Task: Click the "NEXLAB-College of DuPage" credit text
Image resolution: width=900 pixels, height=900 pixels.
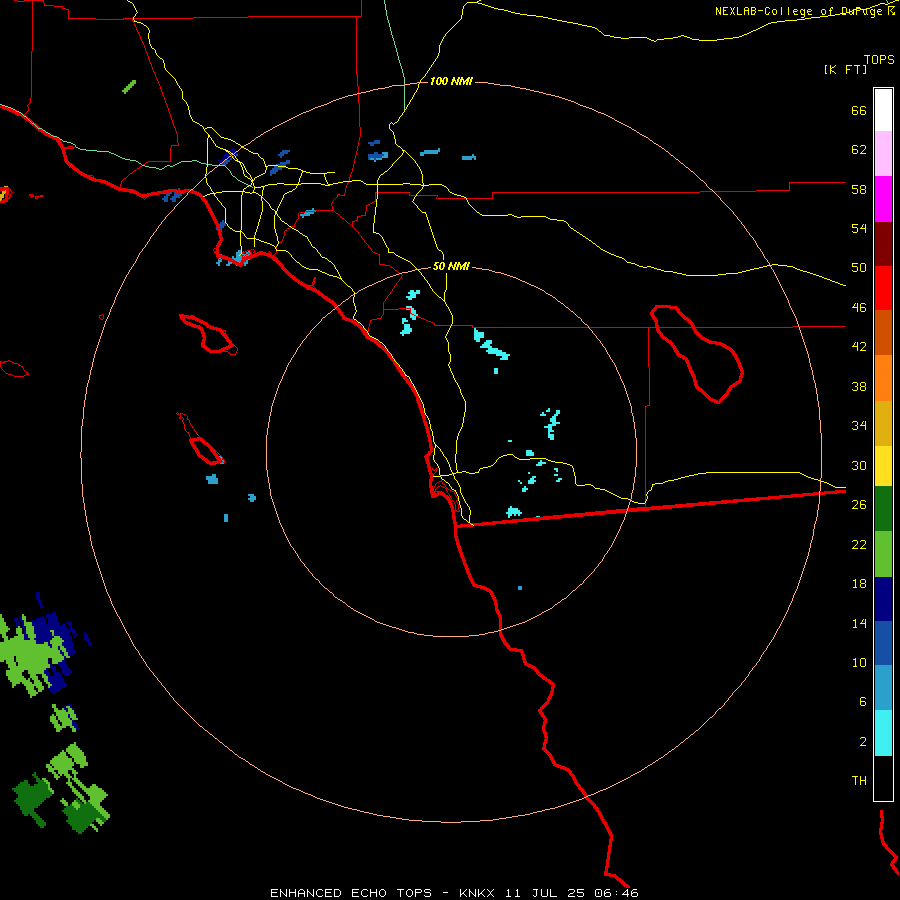Action: tap(800, 11)
